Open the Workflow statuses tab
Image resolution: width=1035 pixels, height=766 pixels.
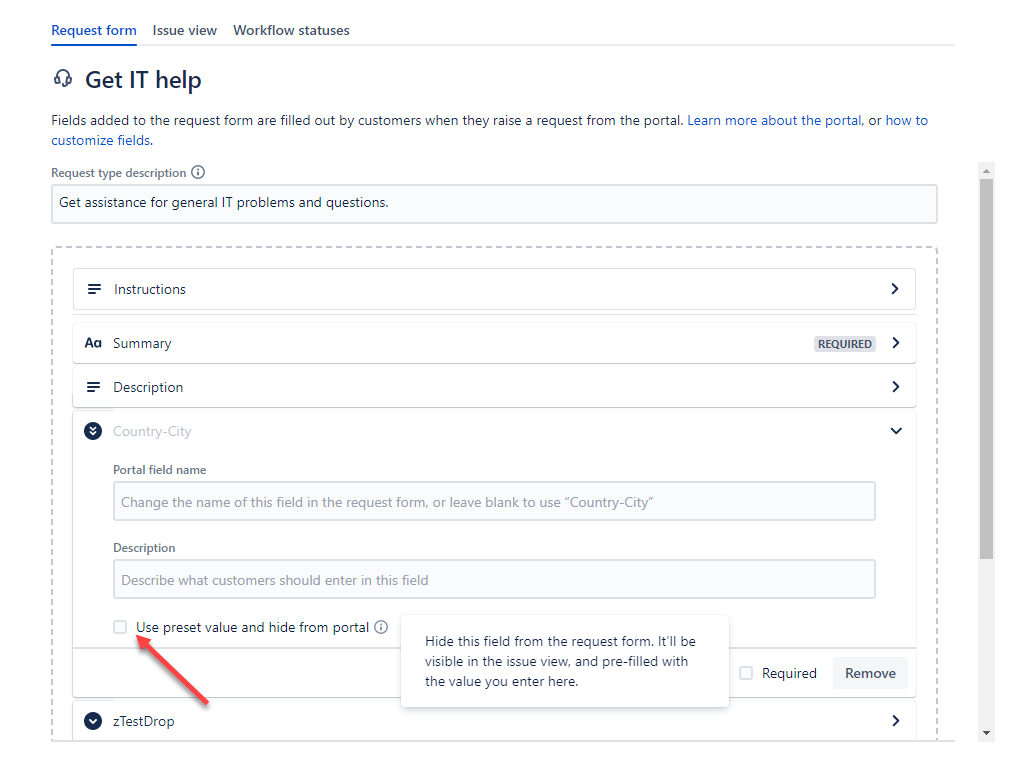[291, 30]
